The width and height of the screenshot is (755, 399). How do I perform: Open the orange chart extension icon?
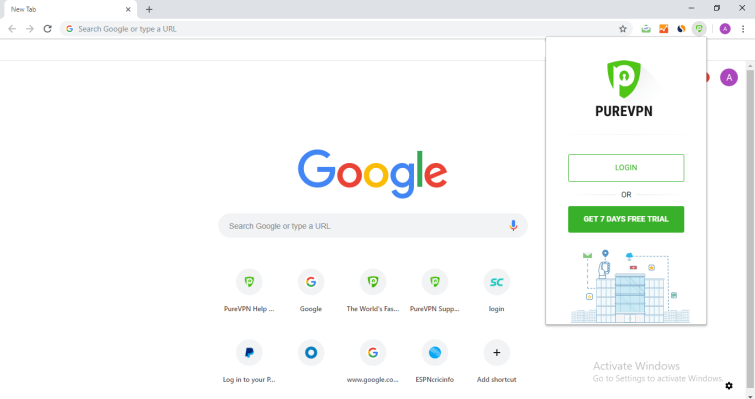(664, 29)
